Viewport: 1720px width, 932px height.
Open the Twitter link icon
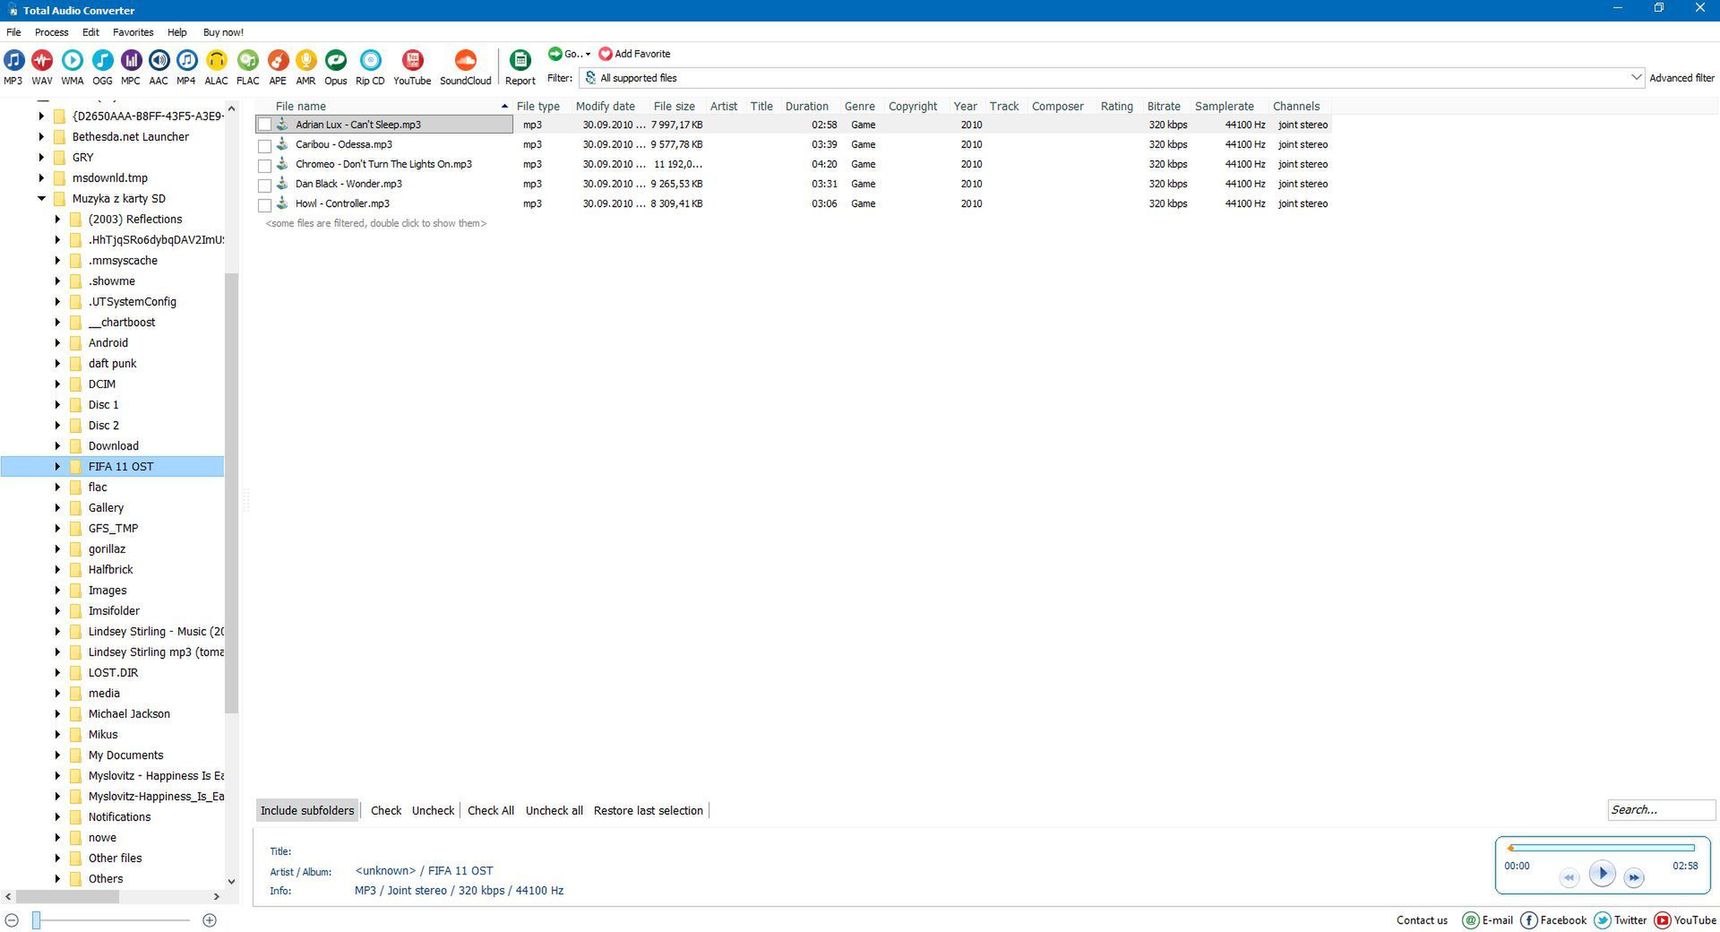(x=1602, y=920)
